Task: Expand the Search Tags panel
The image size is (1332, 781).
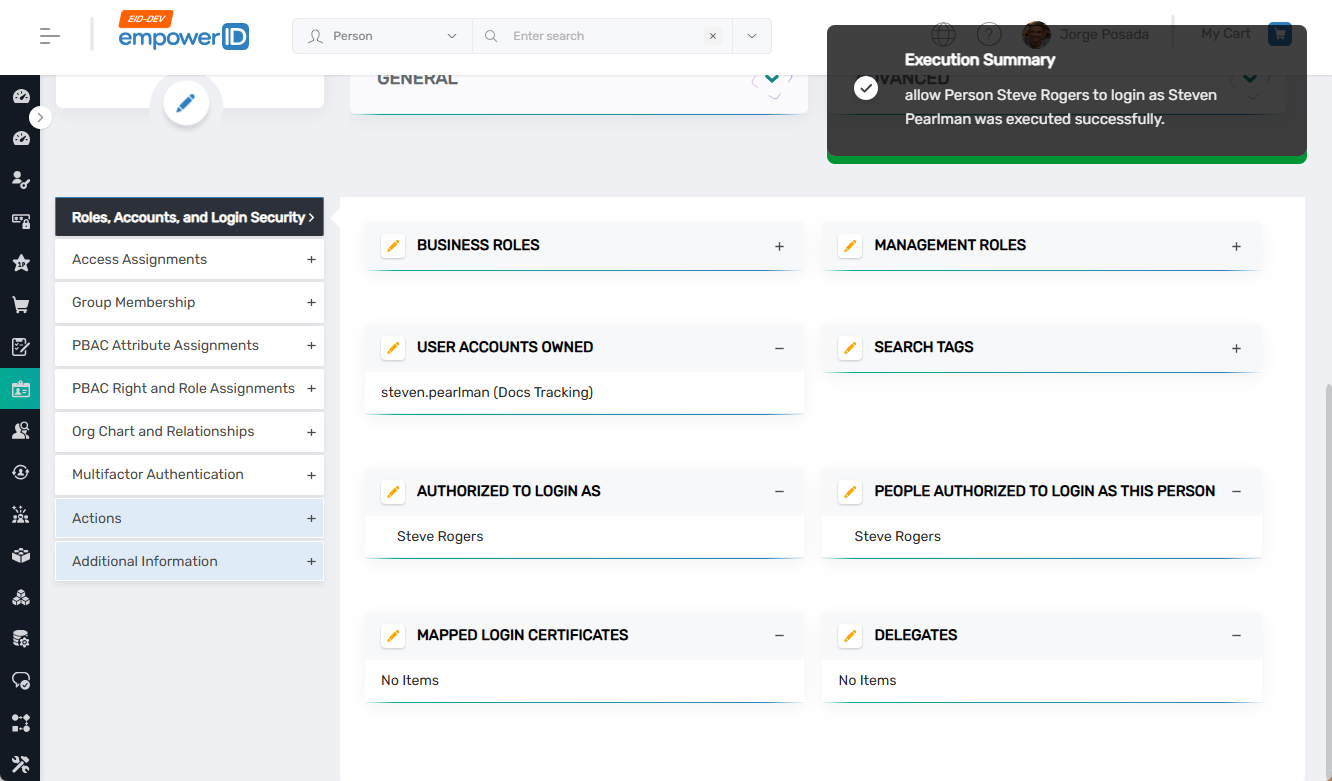Action: pos(1236,348)
